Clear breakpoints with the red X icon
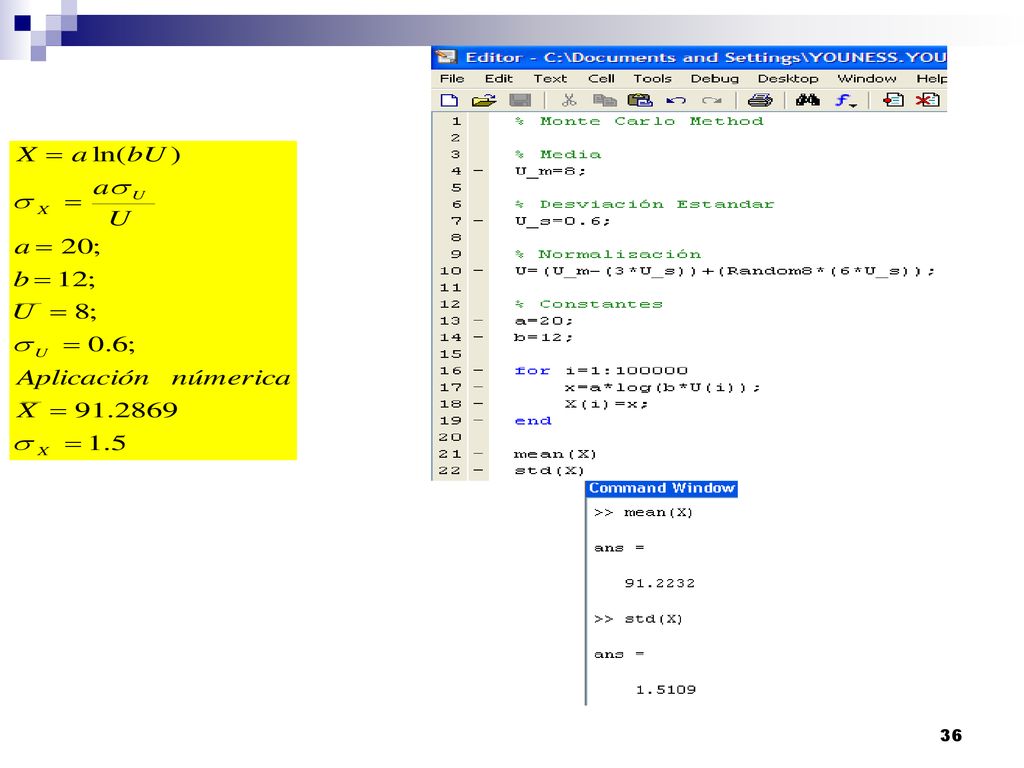Image resolution: width=1024 pixels, height=768 pixels. (927, 100)
